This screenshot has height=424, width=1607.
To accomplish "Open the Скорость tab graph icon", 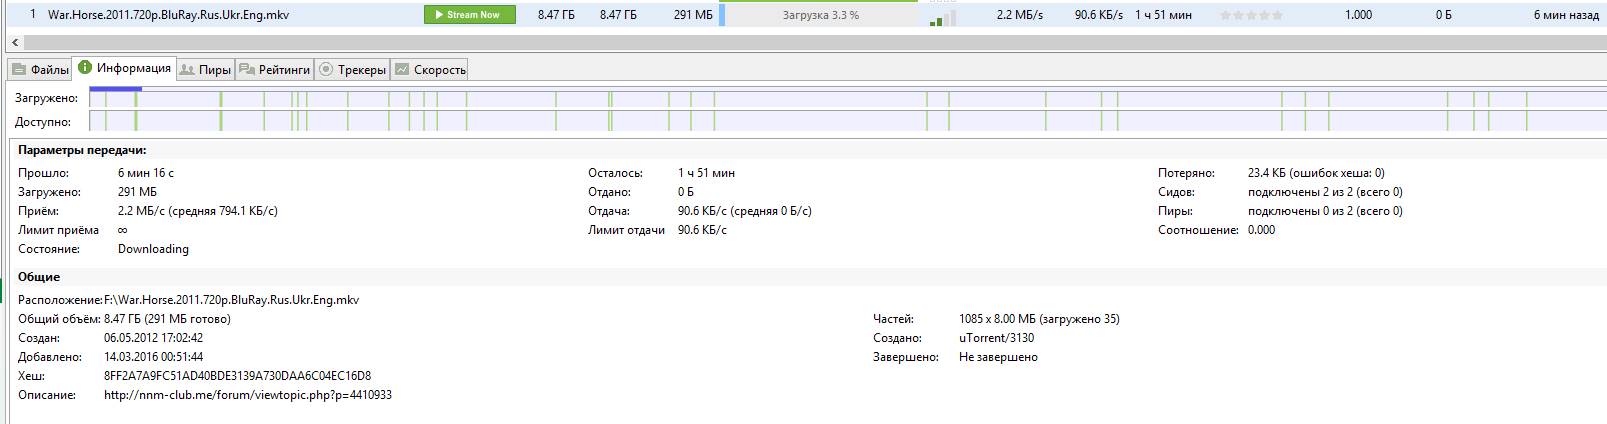I will (402, 70).
